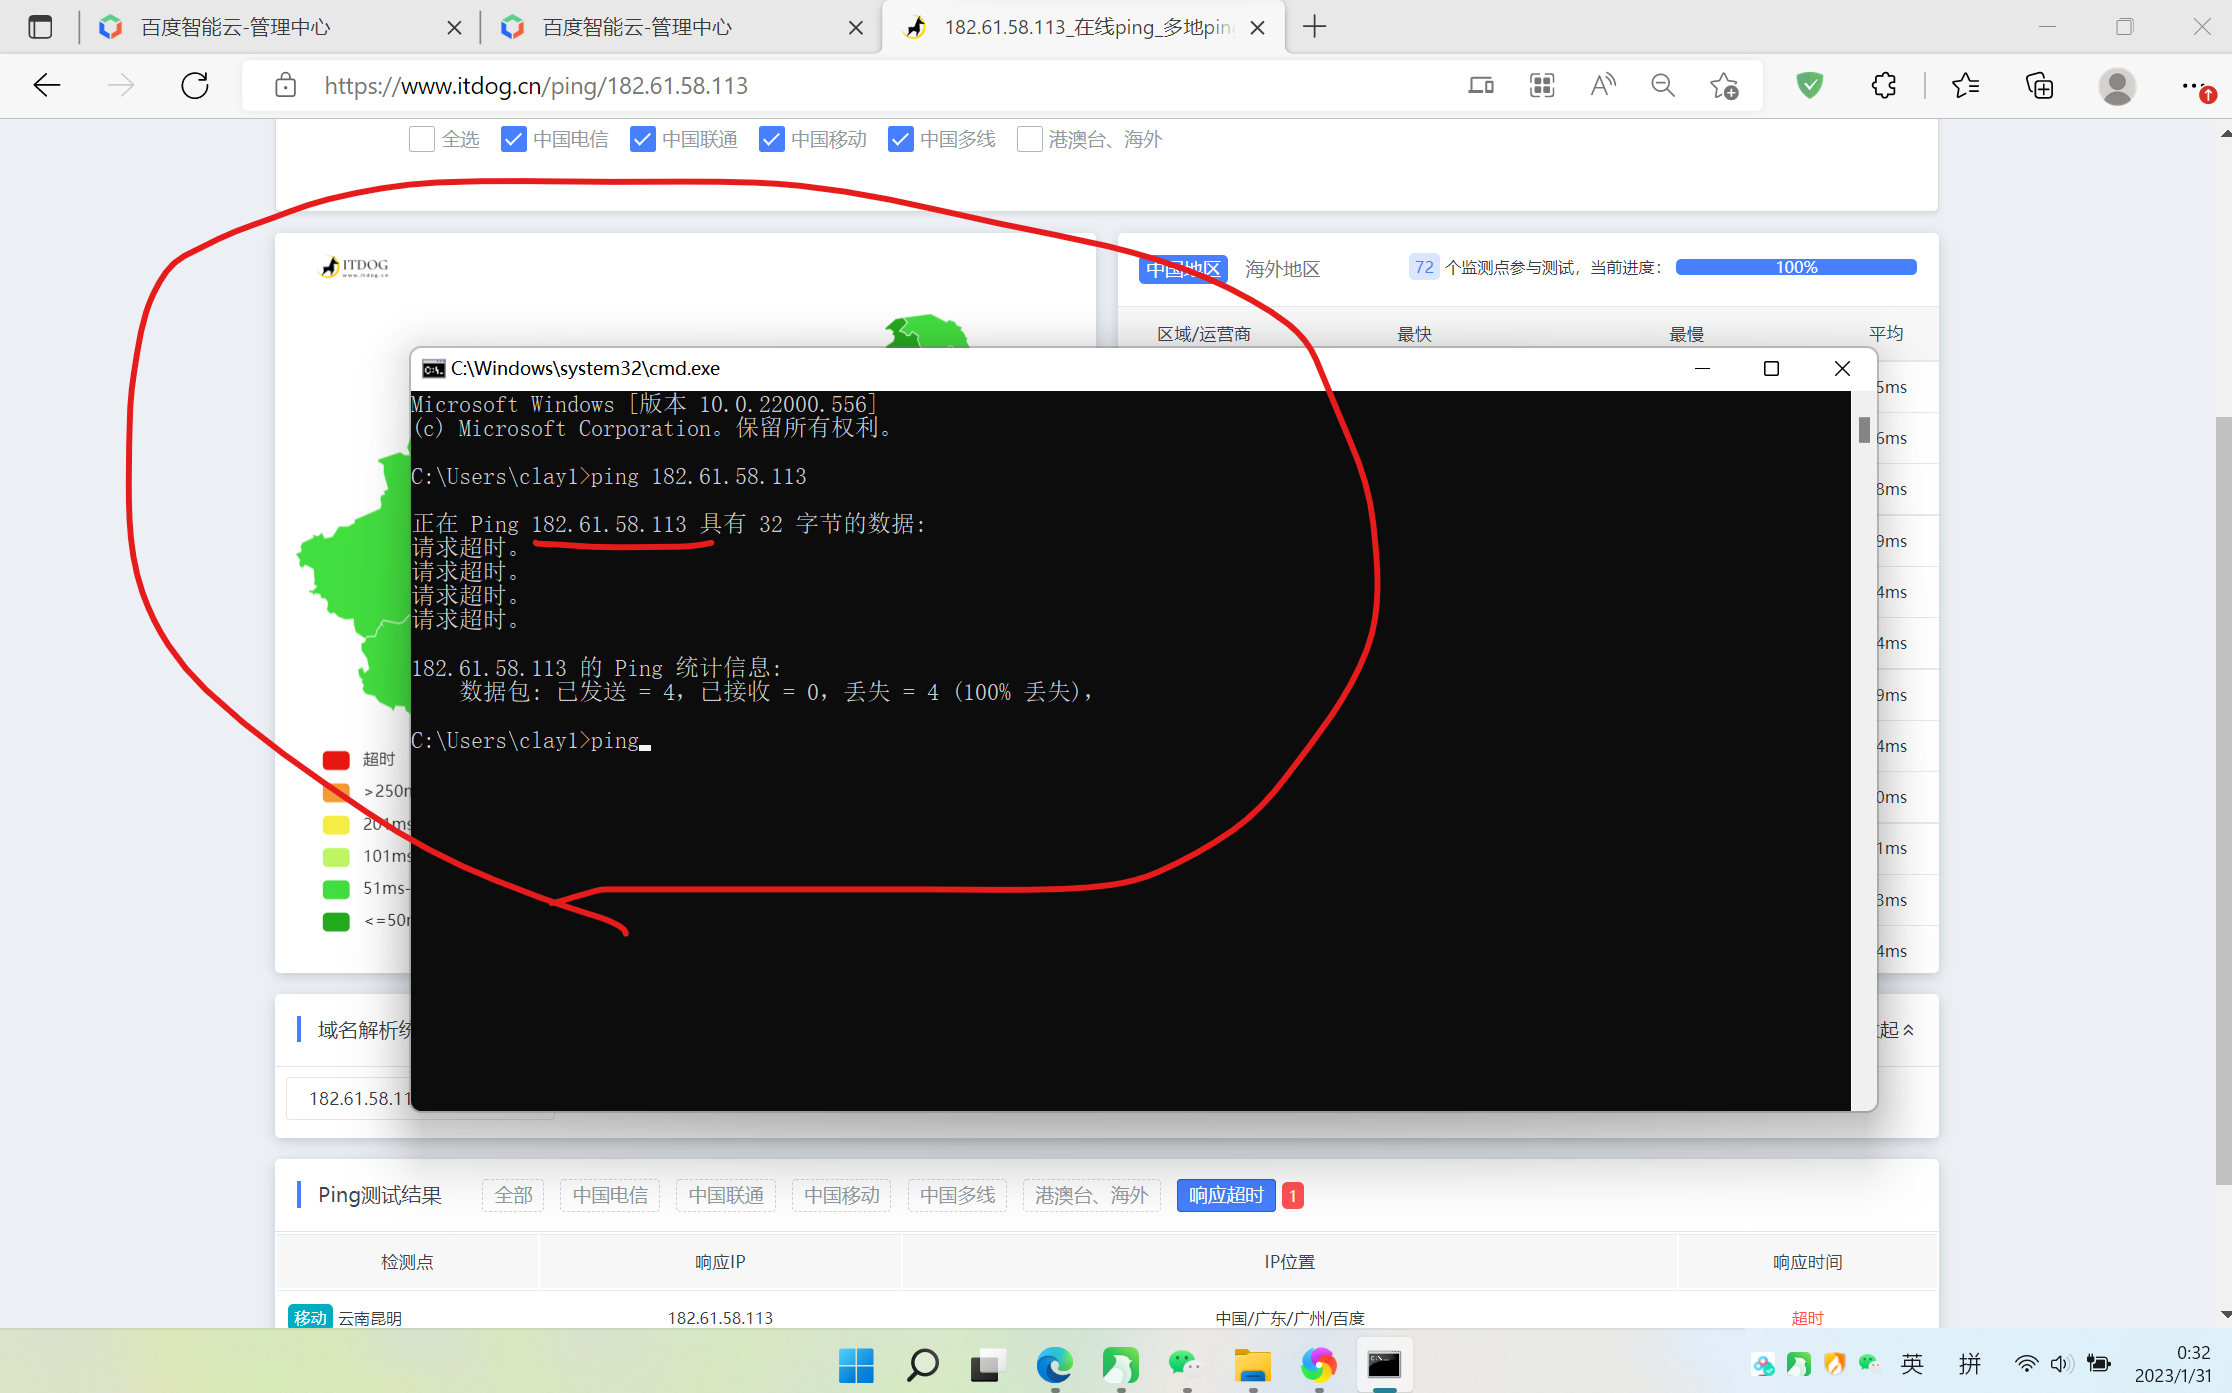The image size is (2232, 1393).
Task: Click the Read Aloud icon
Action: (1603, 86)
